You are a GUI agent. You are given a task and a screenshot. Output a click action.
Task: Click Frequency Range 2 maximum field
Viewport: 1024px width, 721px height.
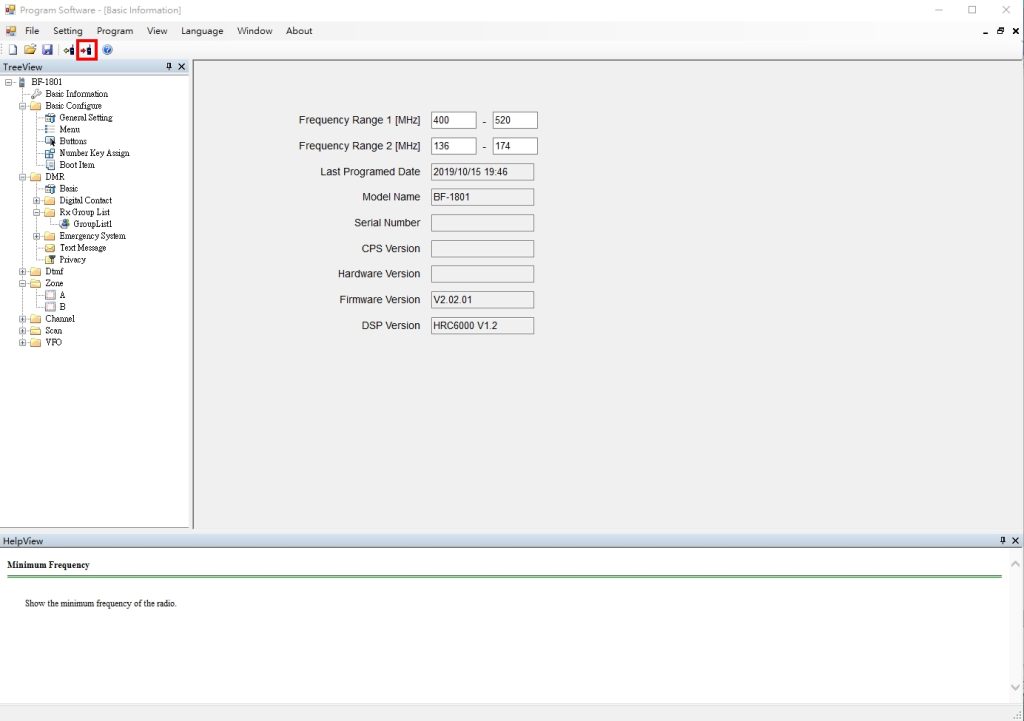coord(515,146)
